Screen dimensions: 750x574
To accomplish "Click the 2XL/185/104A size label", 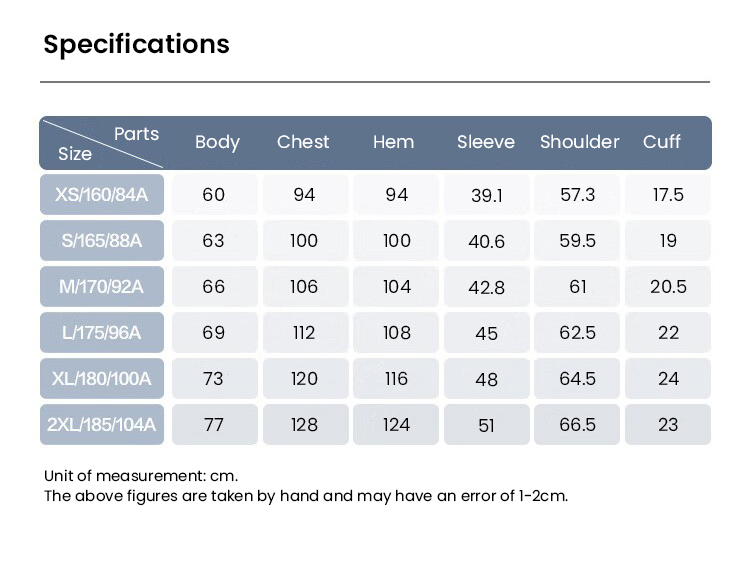I will point(102,424).
